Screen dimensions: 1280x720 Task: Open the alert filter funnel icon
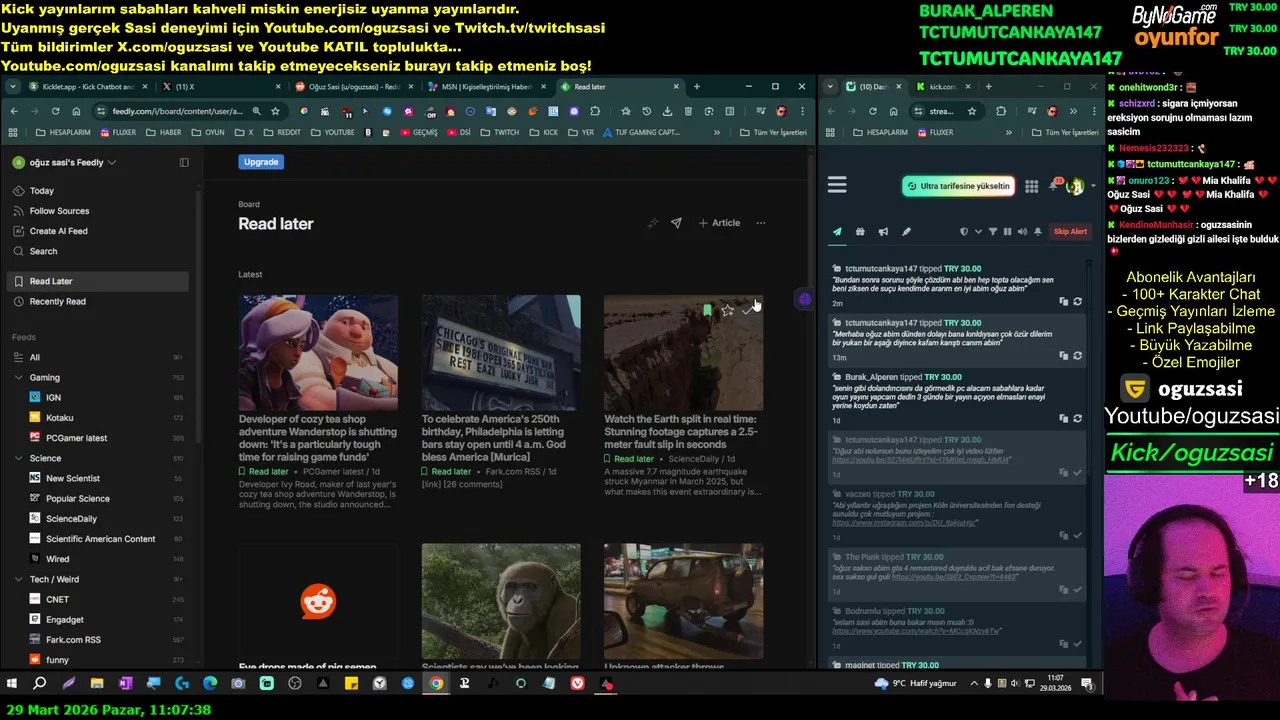coord(993,232)
